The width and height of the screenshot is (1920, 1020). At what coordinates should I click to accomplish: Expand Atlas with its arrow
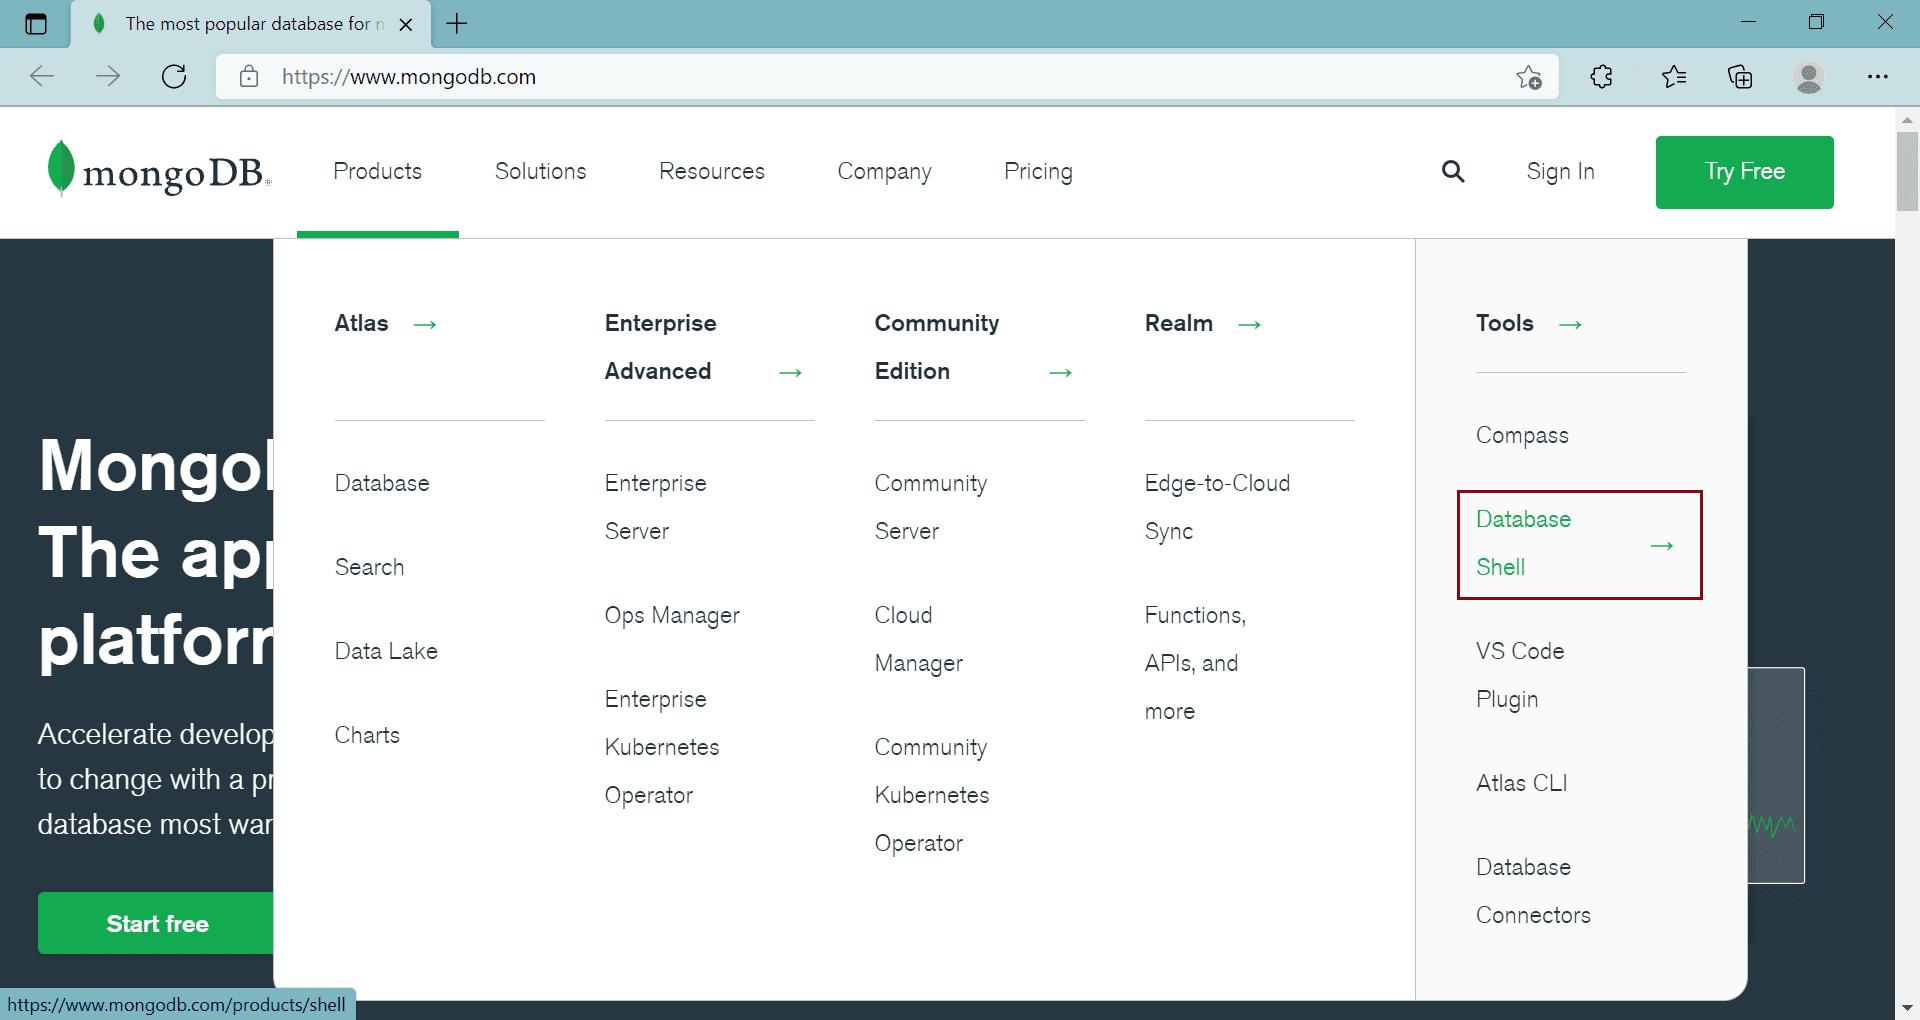click(x=424, y=324)
